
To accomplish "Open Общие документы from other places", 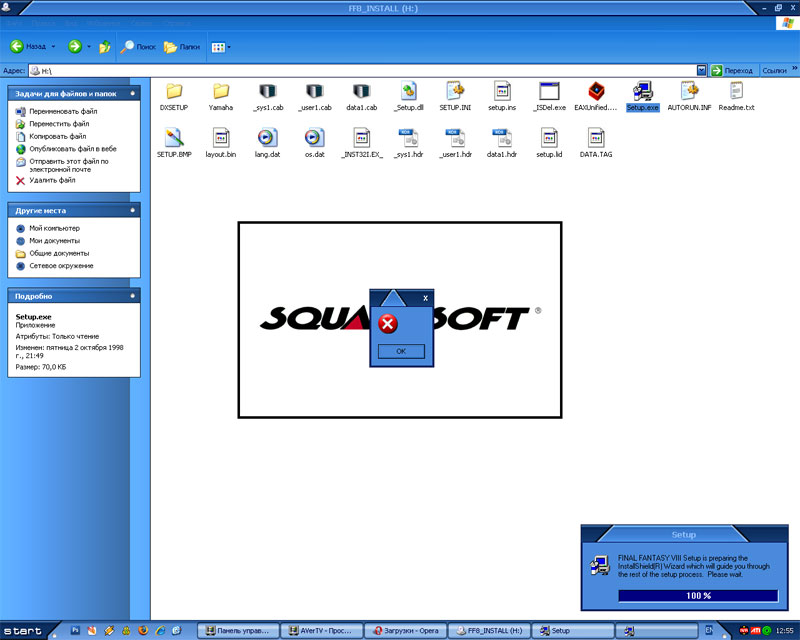I will (59, 253).
